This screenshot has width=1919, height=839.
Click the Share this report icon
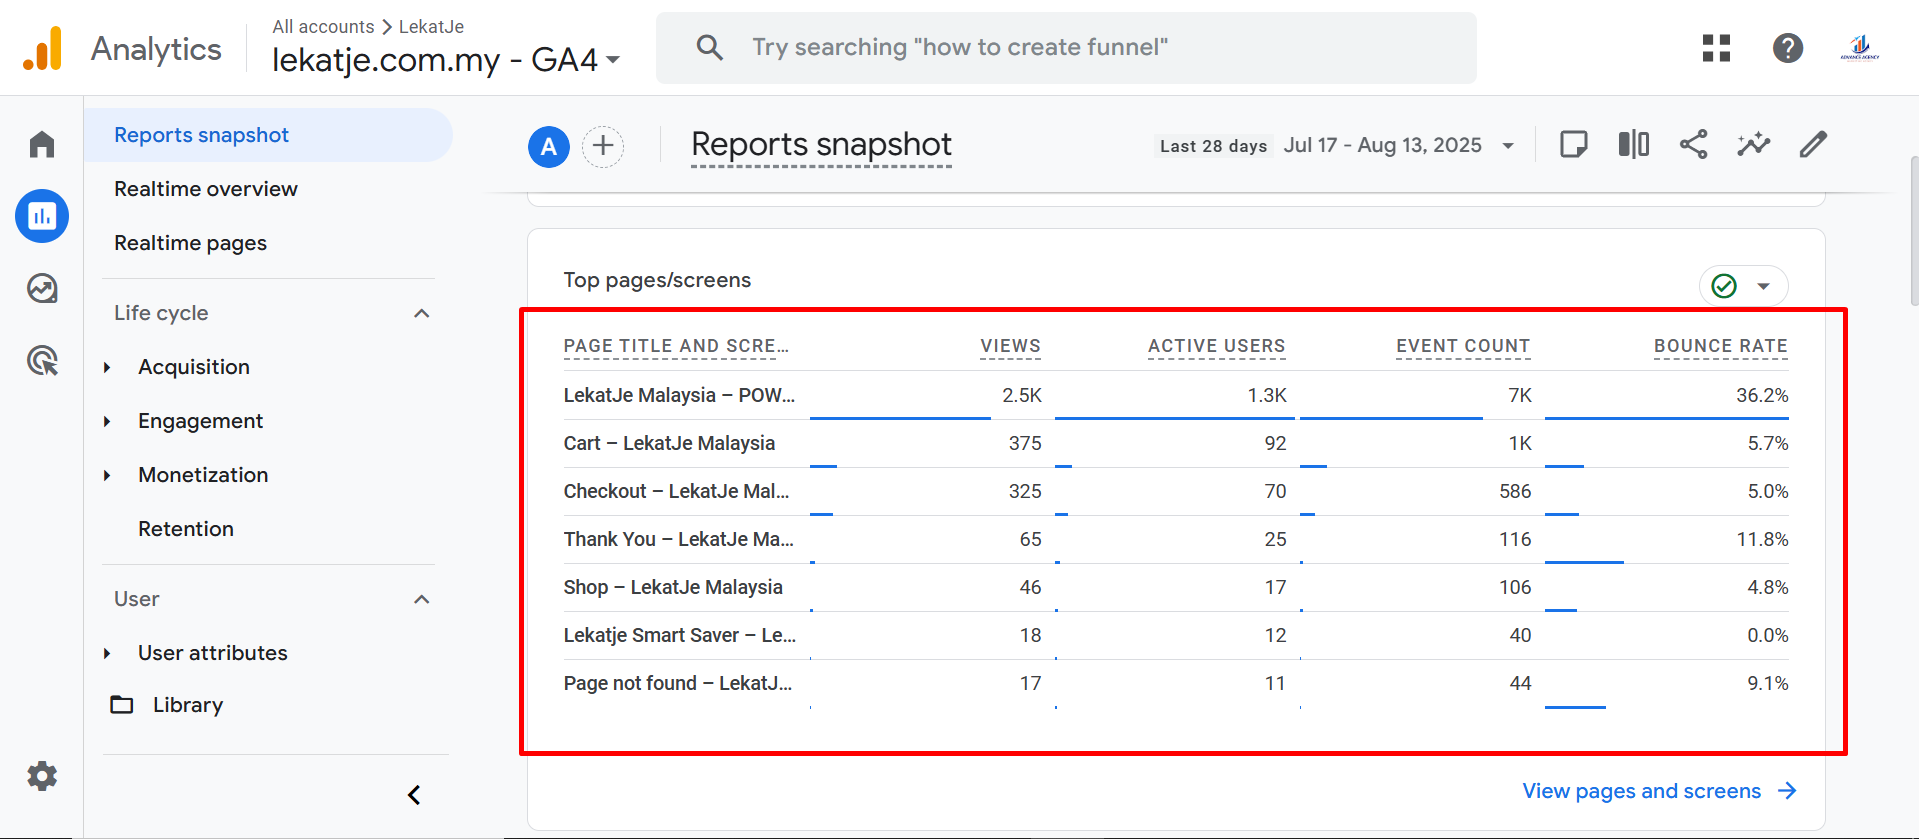point(1693,145)
